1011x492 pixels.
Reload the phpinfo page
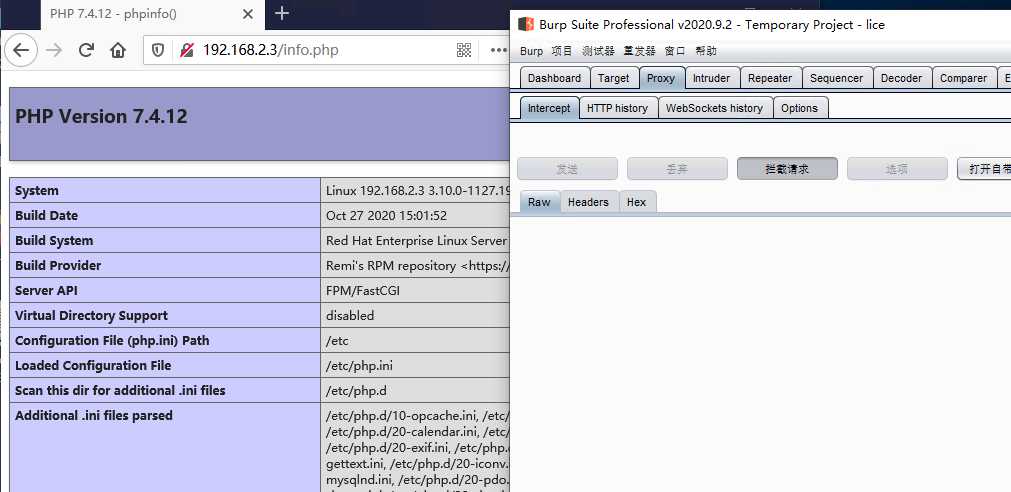[x=86, y=50]
